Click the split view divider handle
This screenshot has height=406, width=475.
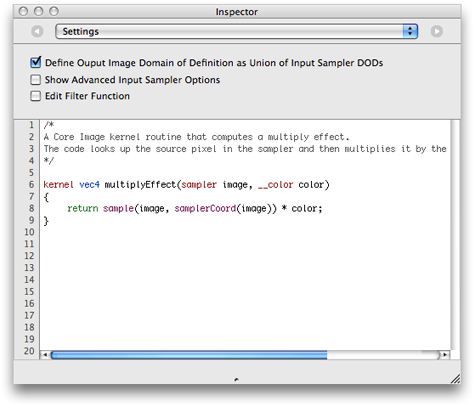(x=236, y=379)
